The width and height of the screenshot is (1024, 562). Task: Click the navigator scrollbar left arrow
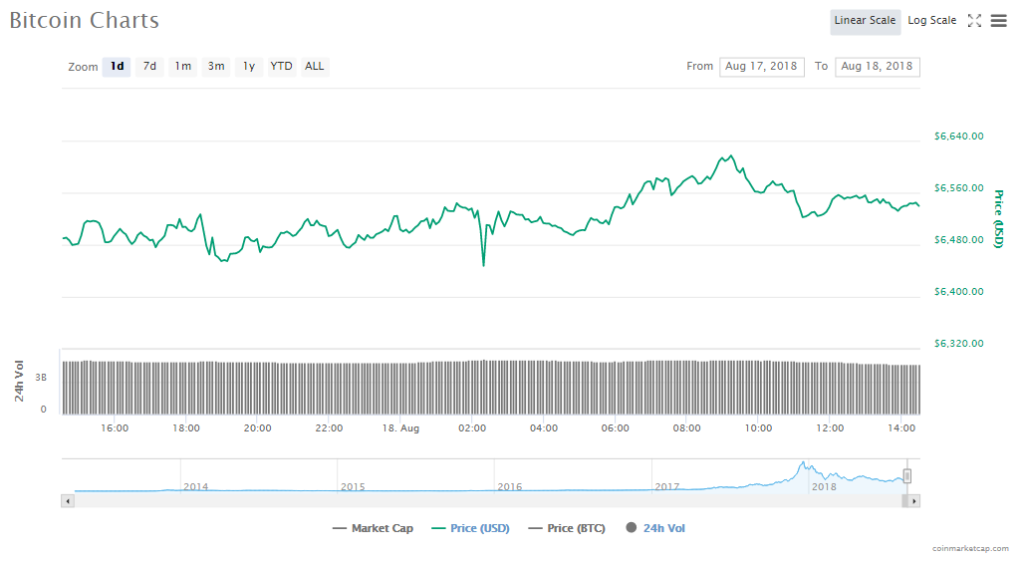(x=68, y=500)
